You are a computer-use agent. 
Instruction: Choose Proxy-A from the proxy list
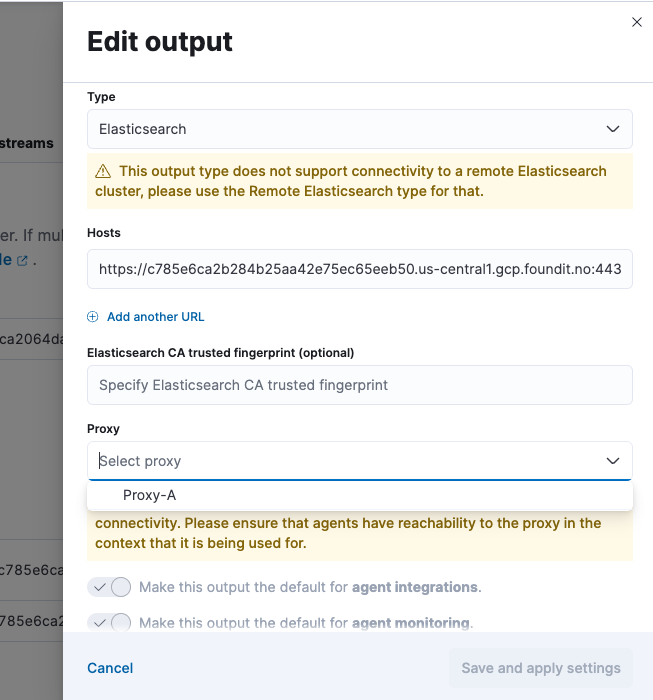coord(150,495)
